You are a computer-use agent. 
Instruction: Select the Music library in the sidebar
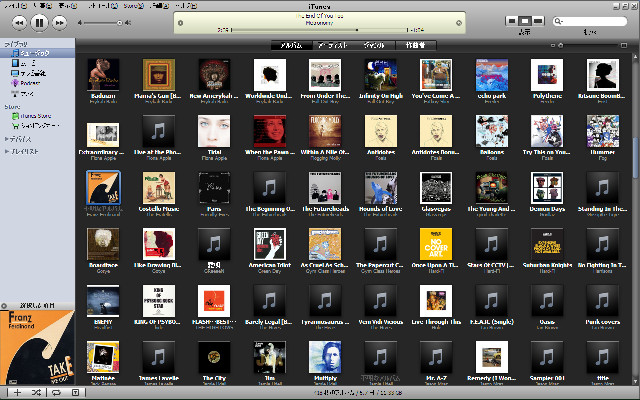click(27, 53)
